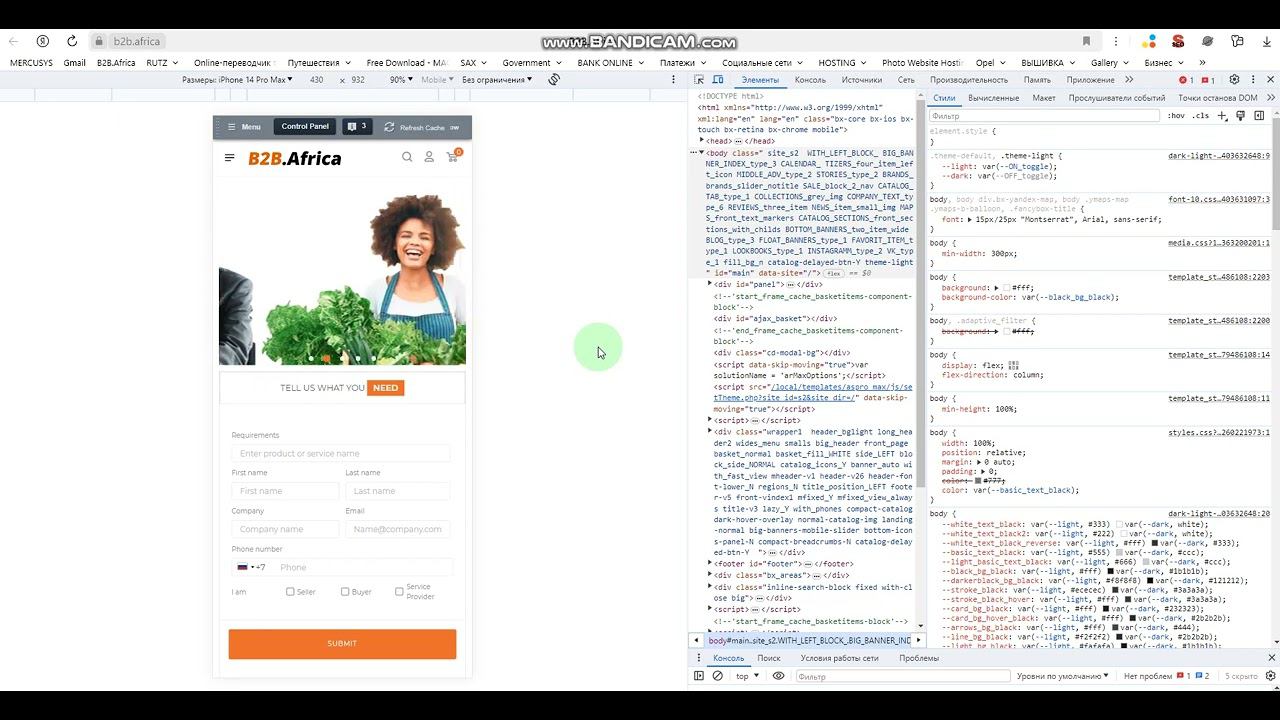Screen dimensions: 1280x720
Task: Expand the footer id="footer" node
Action: tap(710, 563)
